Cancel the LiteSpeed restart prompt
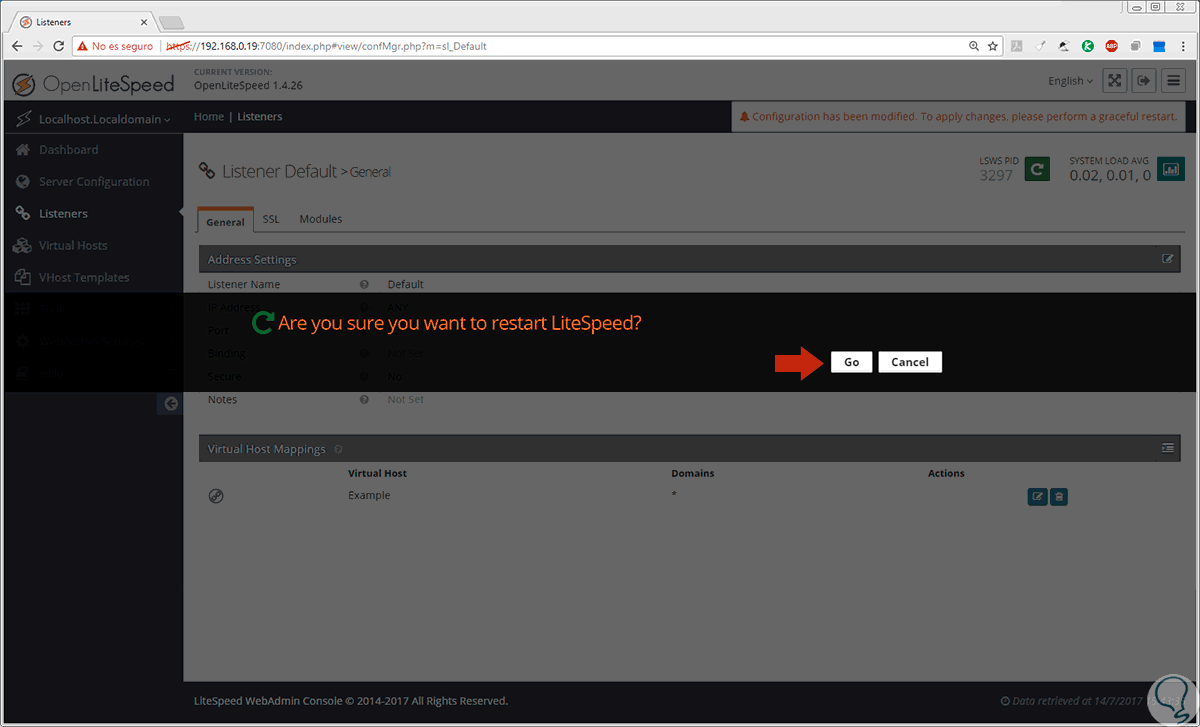Image resolution: width=1200 pixels, height=727 pixels. pyautogui.click(x=910, y=362)
